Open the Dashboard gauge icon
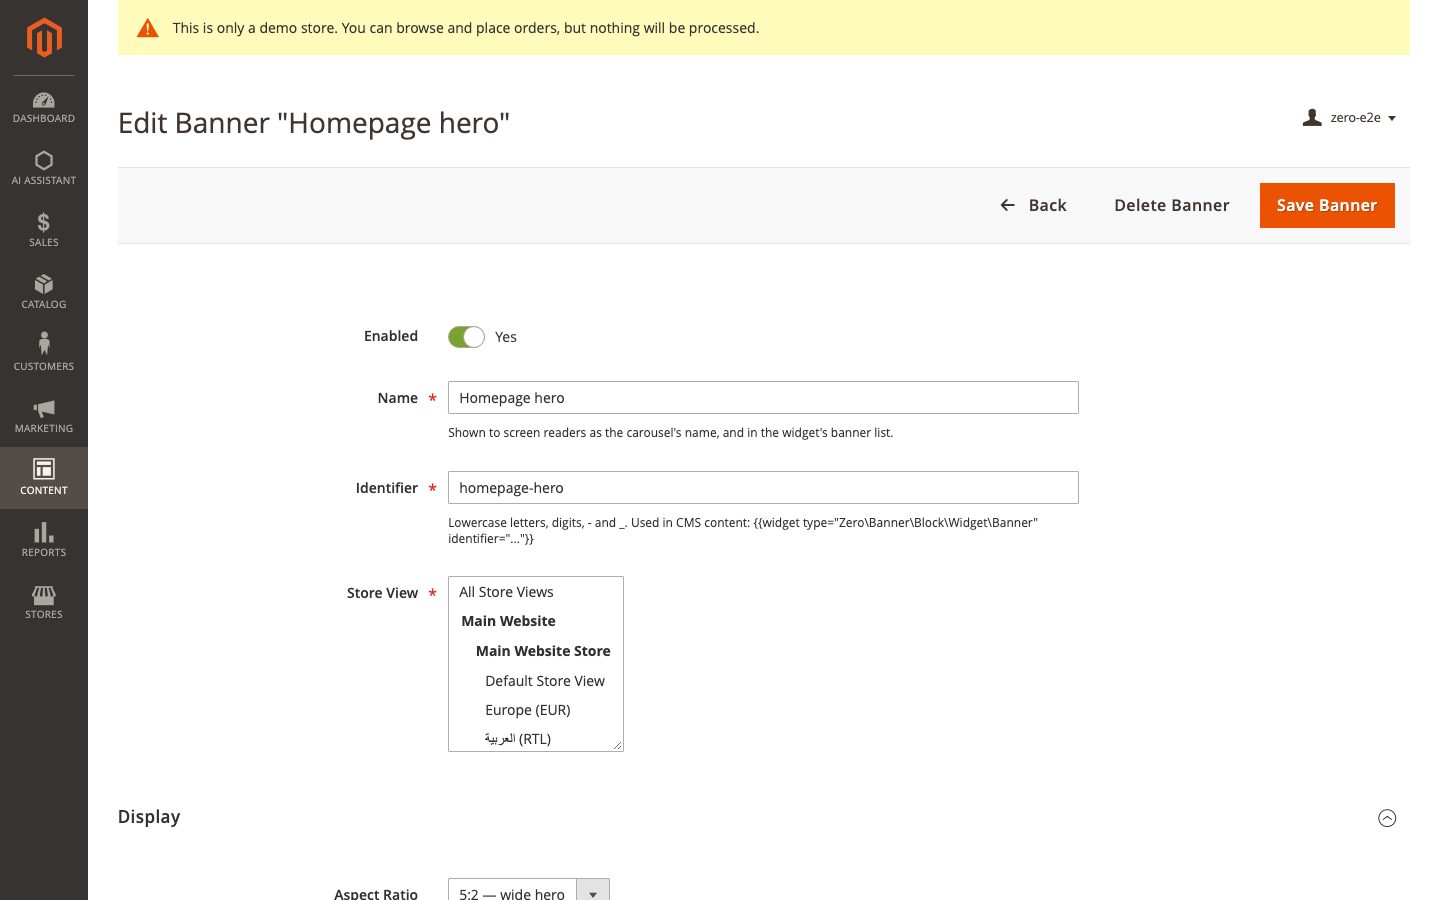The width and height of the screenshot is (1440, 900). (x=44, y=100)
